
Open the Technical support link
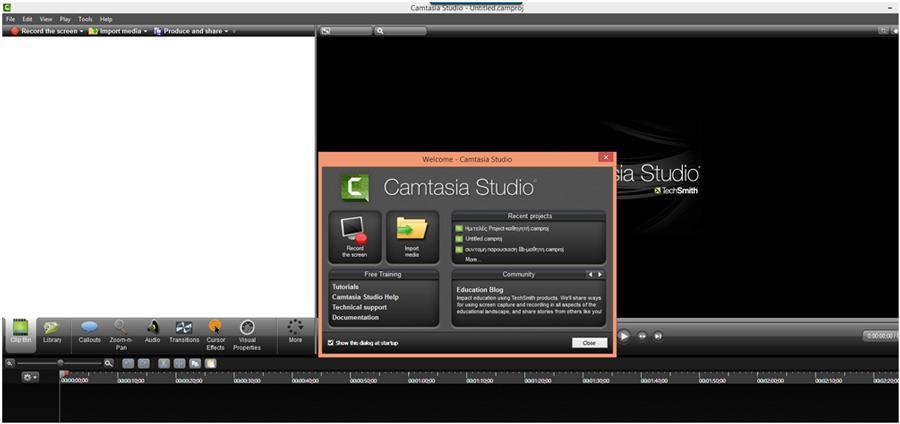tap(359, 307)
